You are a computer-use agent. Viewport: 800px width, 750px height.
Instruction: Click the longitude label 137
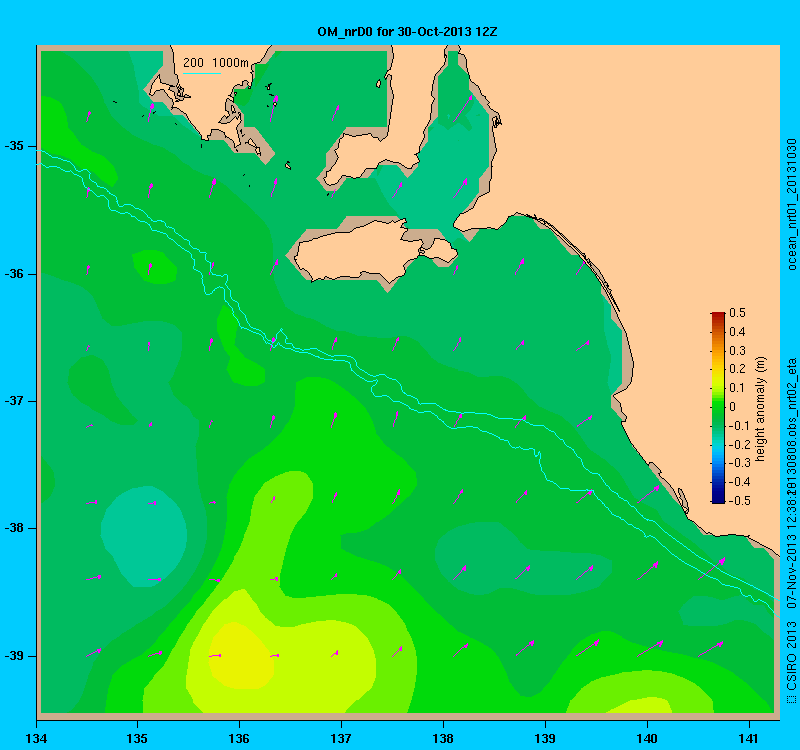pyautogui.click(x=341, y=738)
